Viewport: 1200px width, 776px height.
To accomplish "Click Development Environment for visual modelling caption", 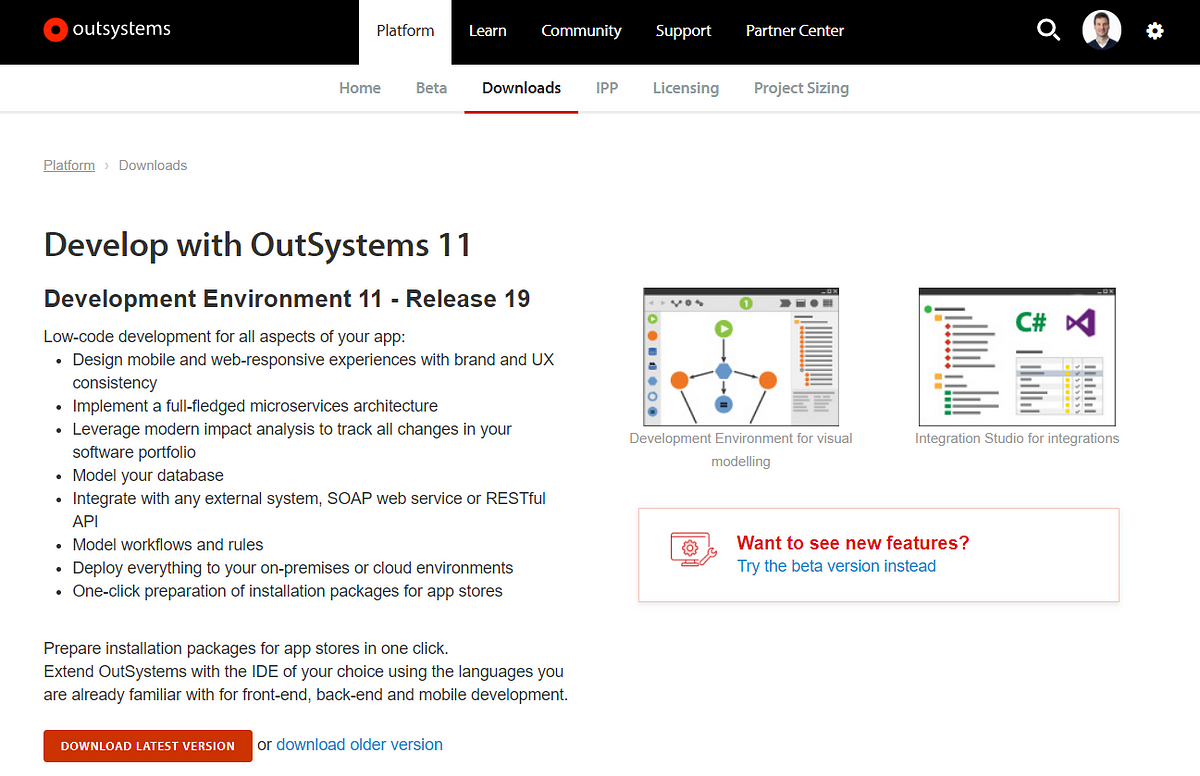I will [741, 450].
